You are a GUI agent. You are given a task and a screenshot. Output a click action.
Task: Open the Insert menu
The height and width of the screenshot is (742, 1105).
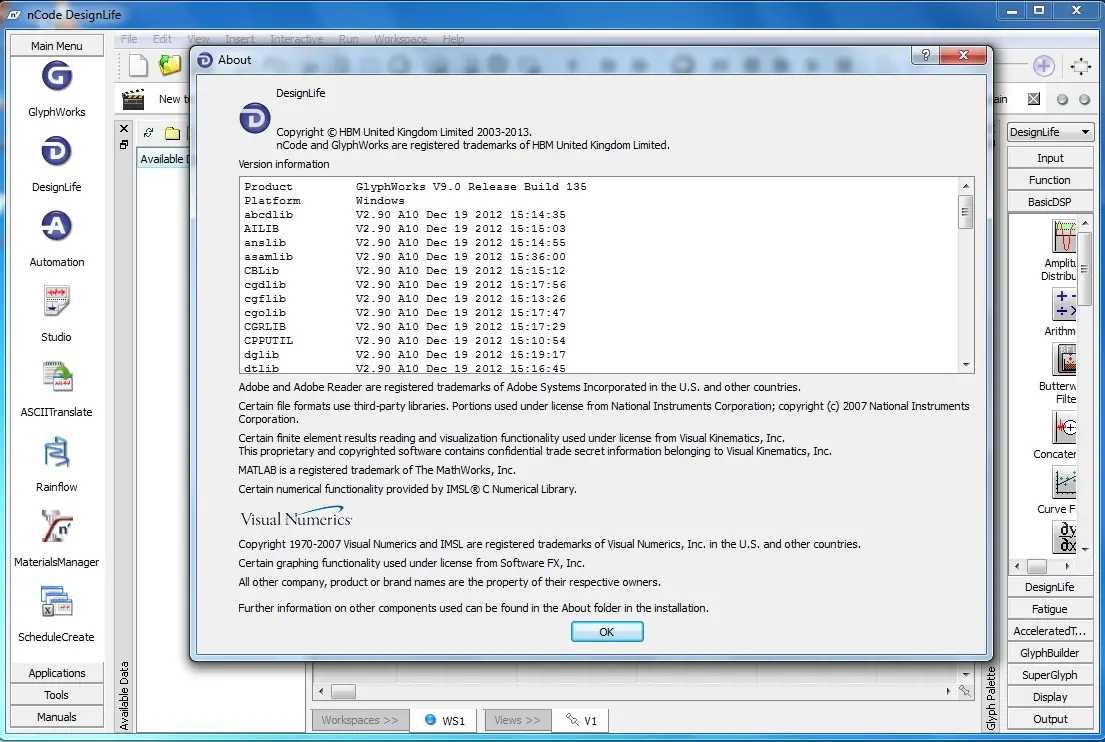[240, 39]
